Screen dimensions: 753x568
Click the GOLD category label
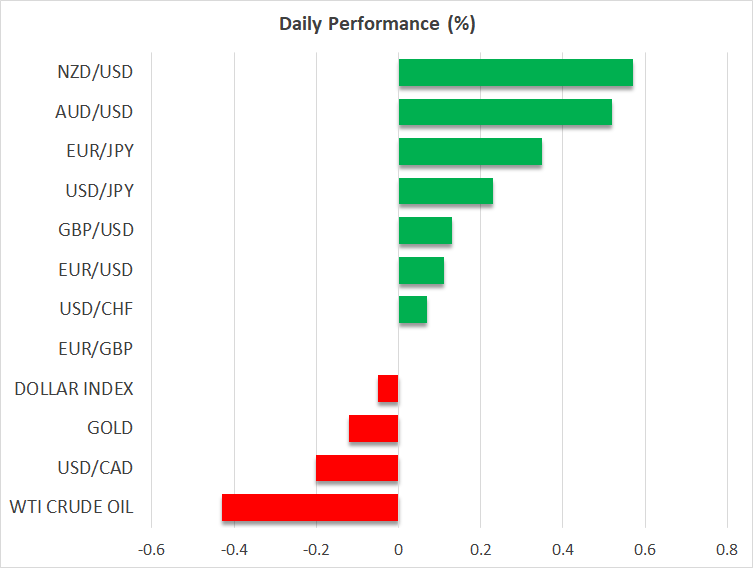pos(110,428)
